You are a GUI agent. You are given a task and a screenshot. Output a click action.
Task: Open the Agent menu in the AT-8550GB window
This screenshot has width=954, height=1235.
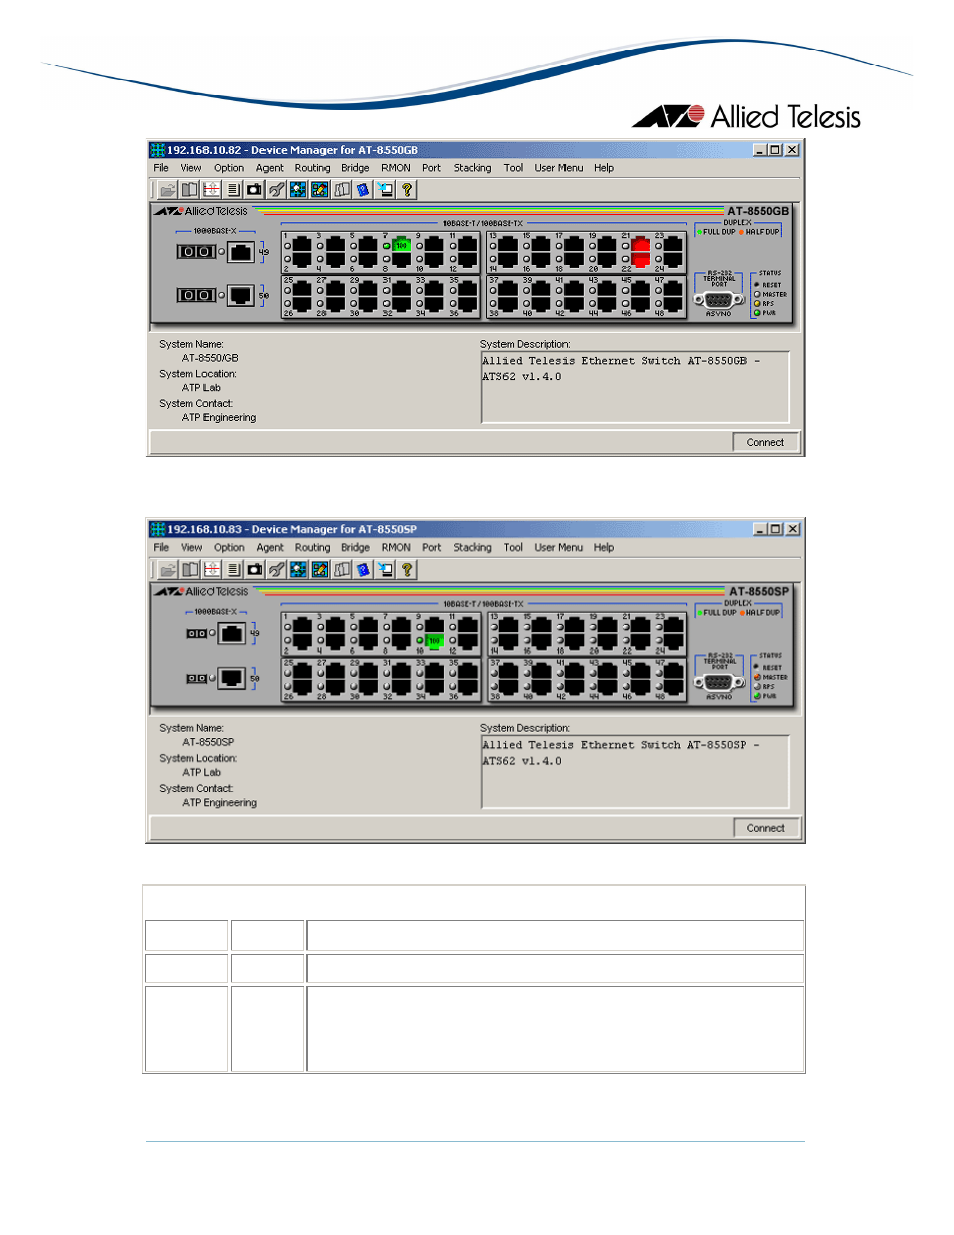270,168
